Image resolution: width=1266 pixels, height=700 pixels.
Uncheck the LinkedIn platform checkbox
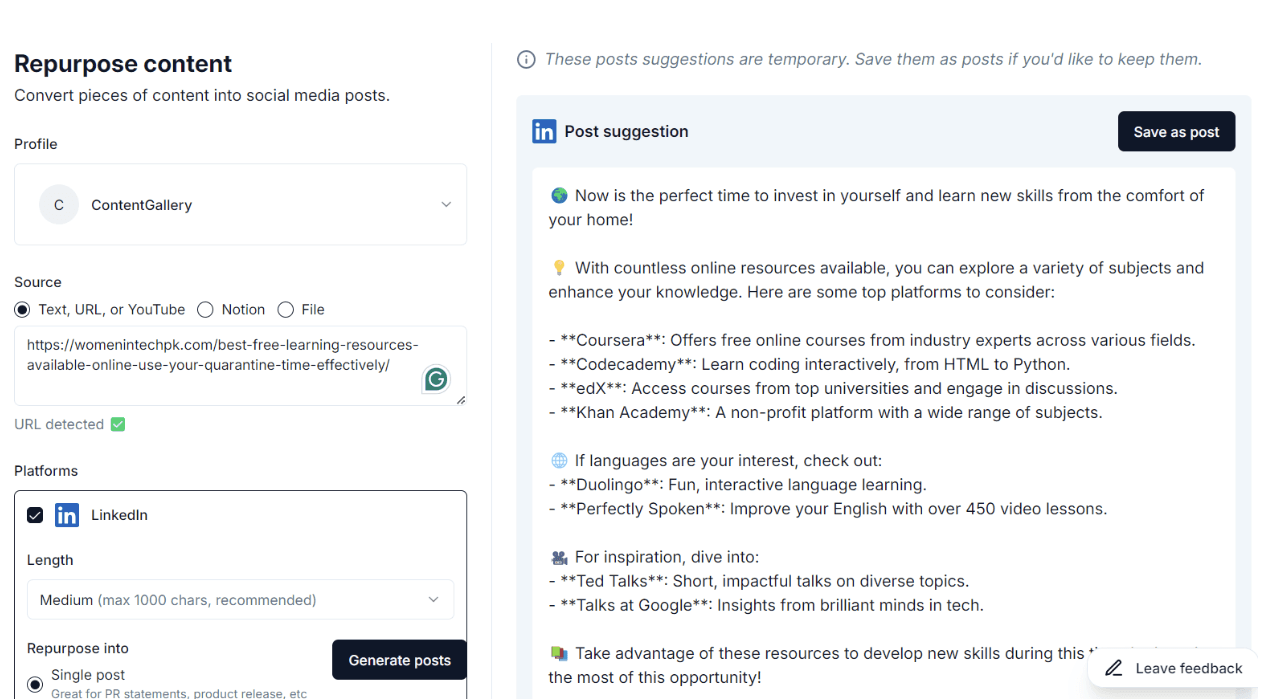35,514
